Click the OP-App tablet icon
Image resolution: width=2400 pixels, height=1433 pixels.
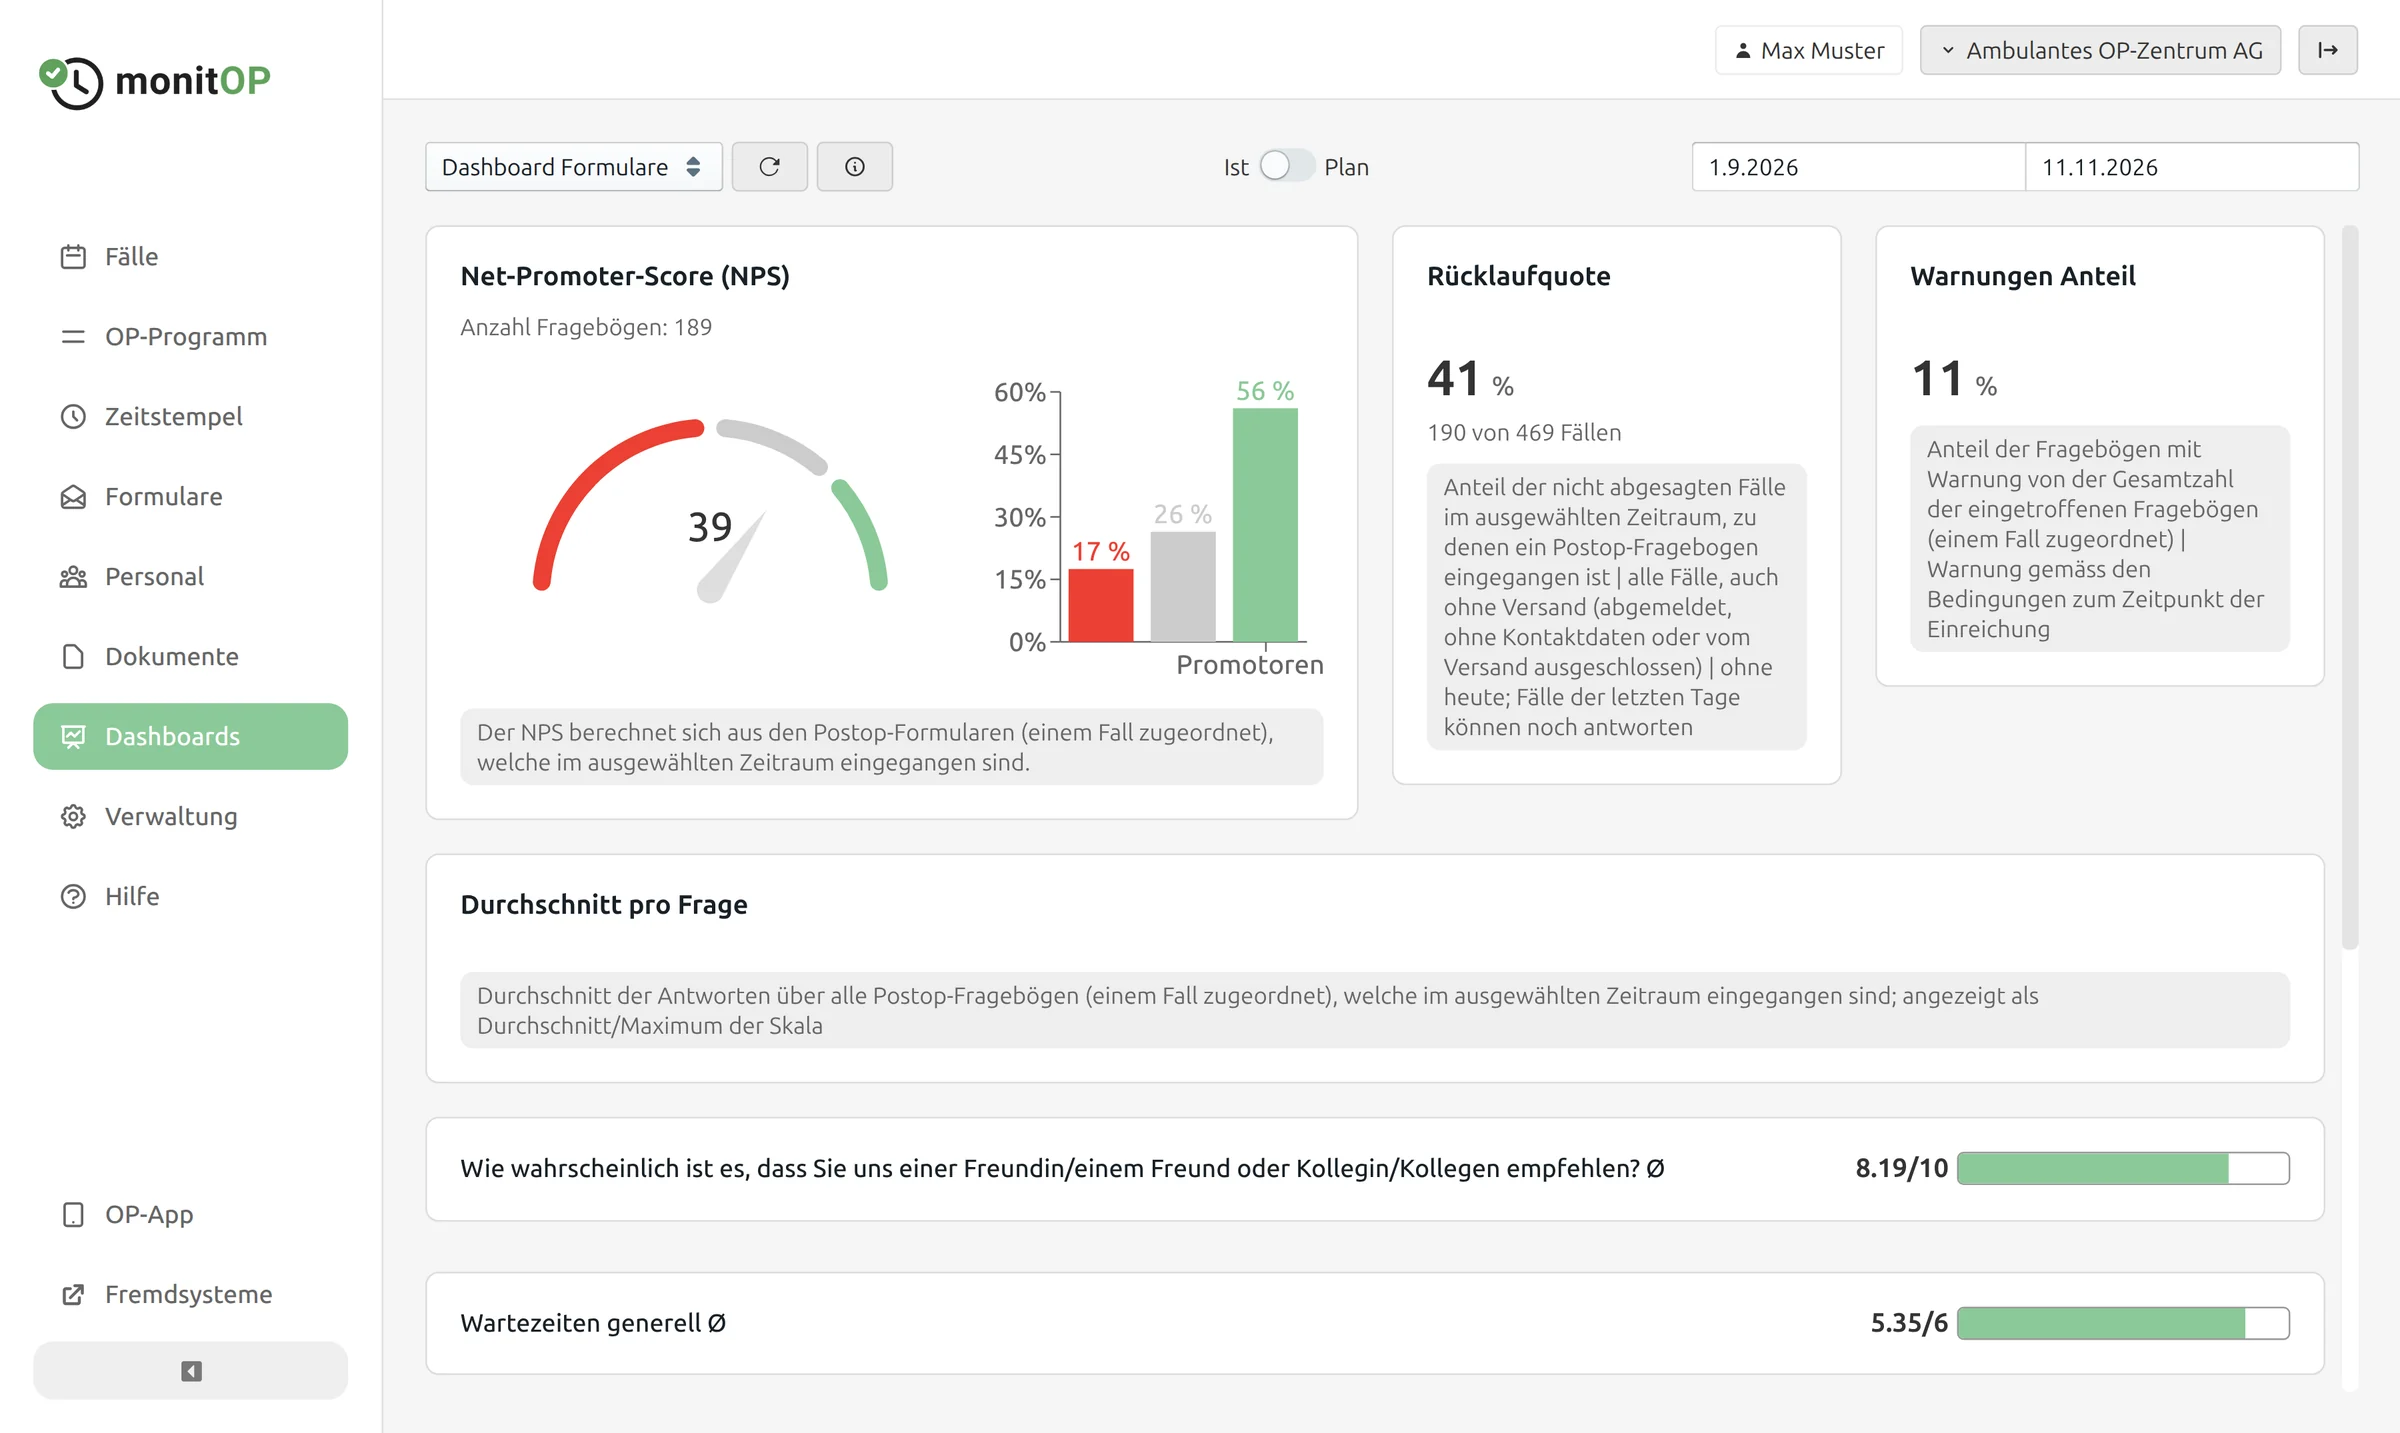pyautogui.click(x=73, y=1215)
